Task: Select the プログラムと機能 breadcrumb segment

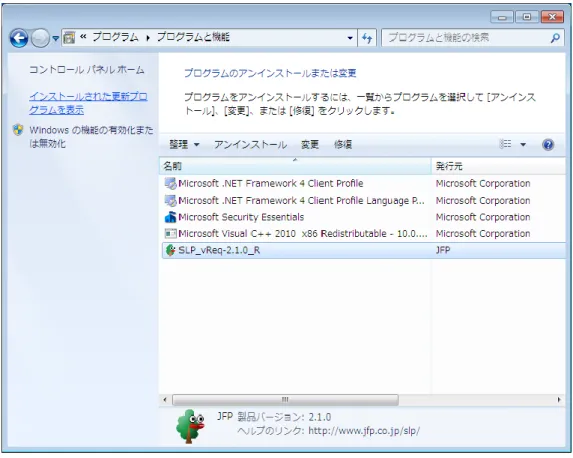Action: 193,37
